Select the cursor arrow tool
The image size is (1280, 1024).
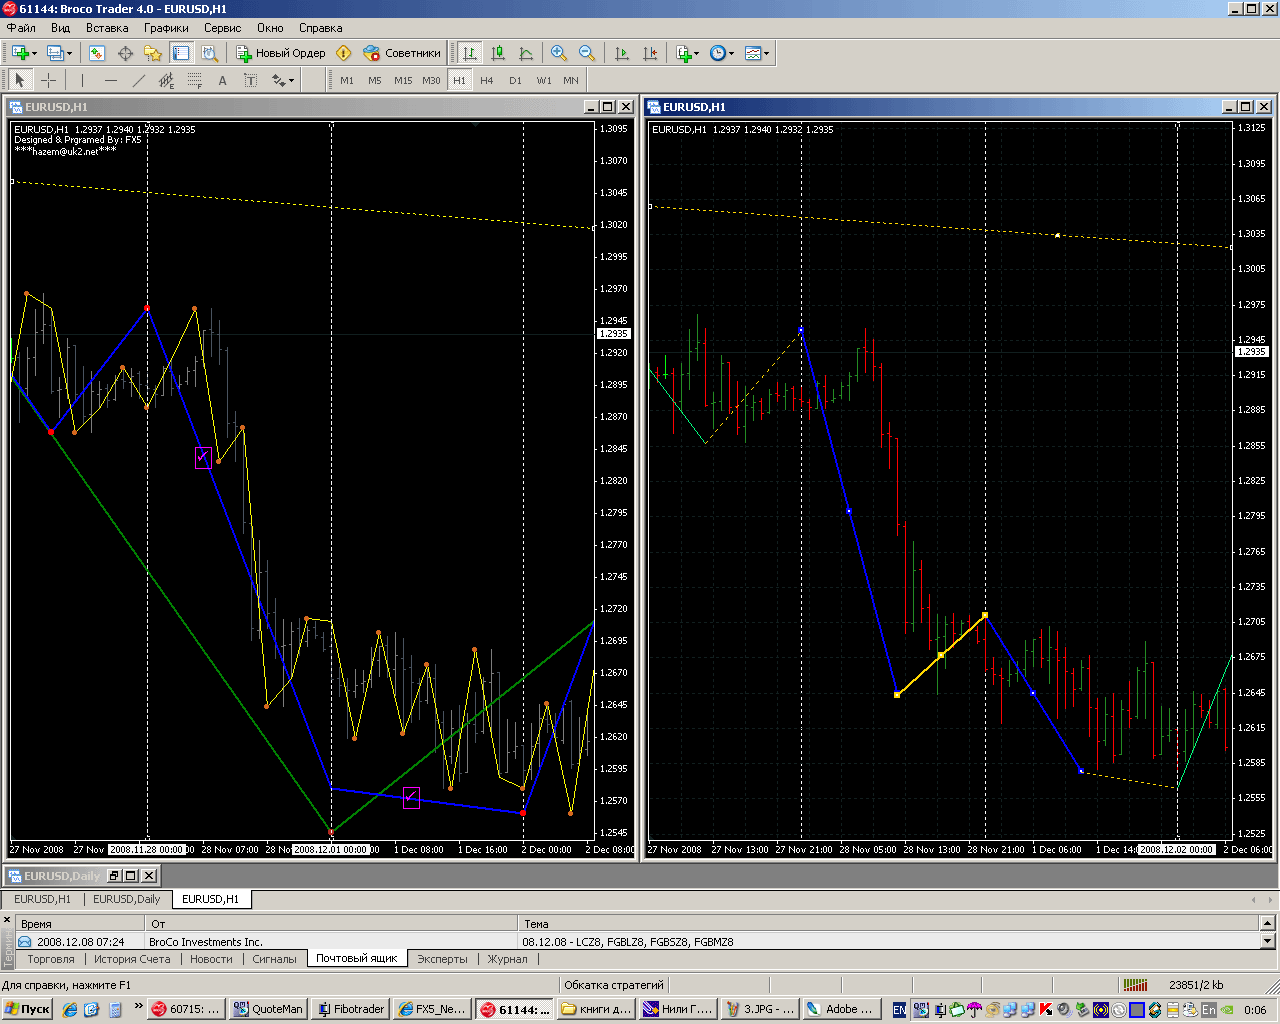[x=20, y=80]
